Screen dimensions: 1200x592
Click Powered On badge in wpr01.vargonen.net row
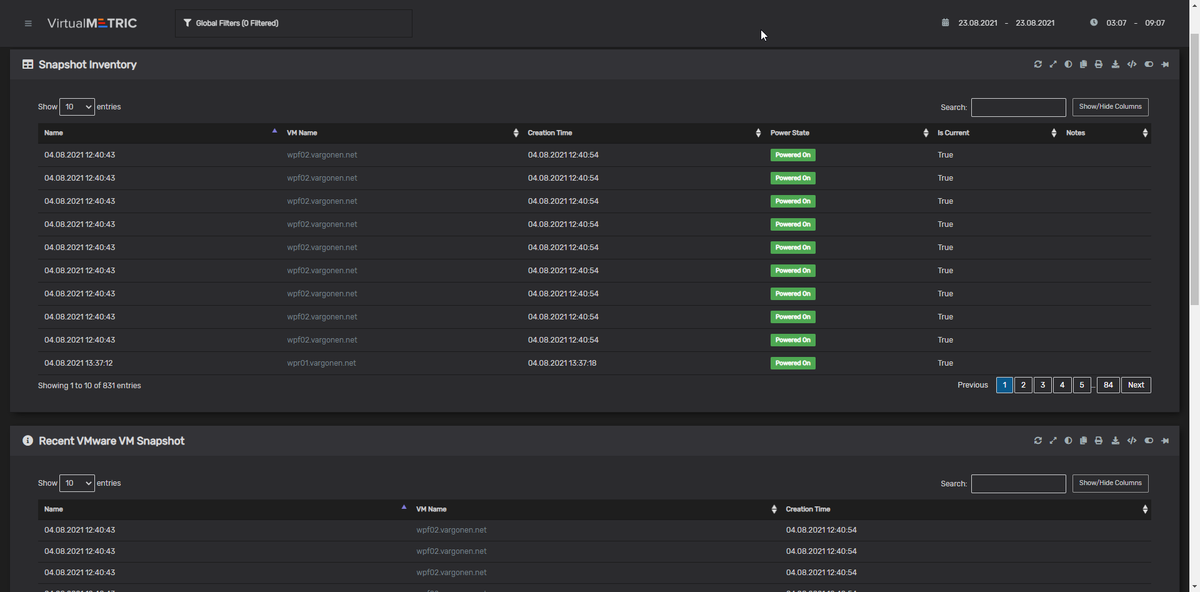click(x=793, y=363)
